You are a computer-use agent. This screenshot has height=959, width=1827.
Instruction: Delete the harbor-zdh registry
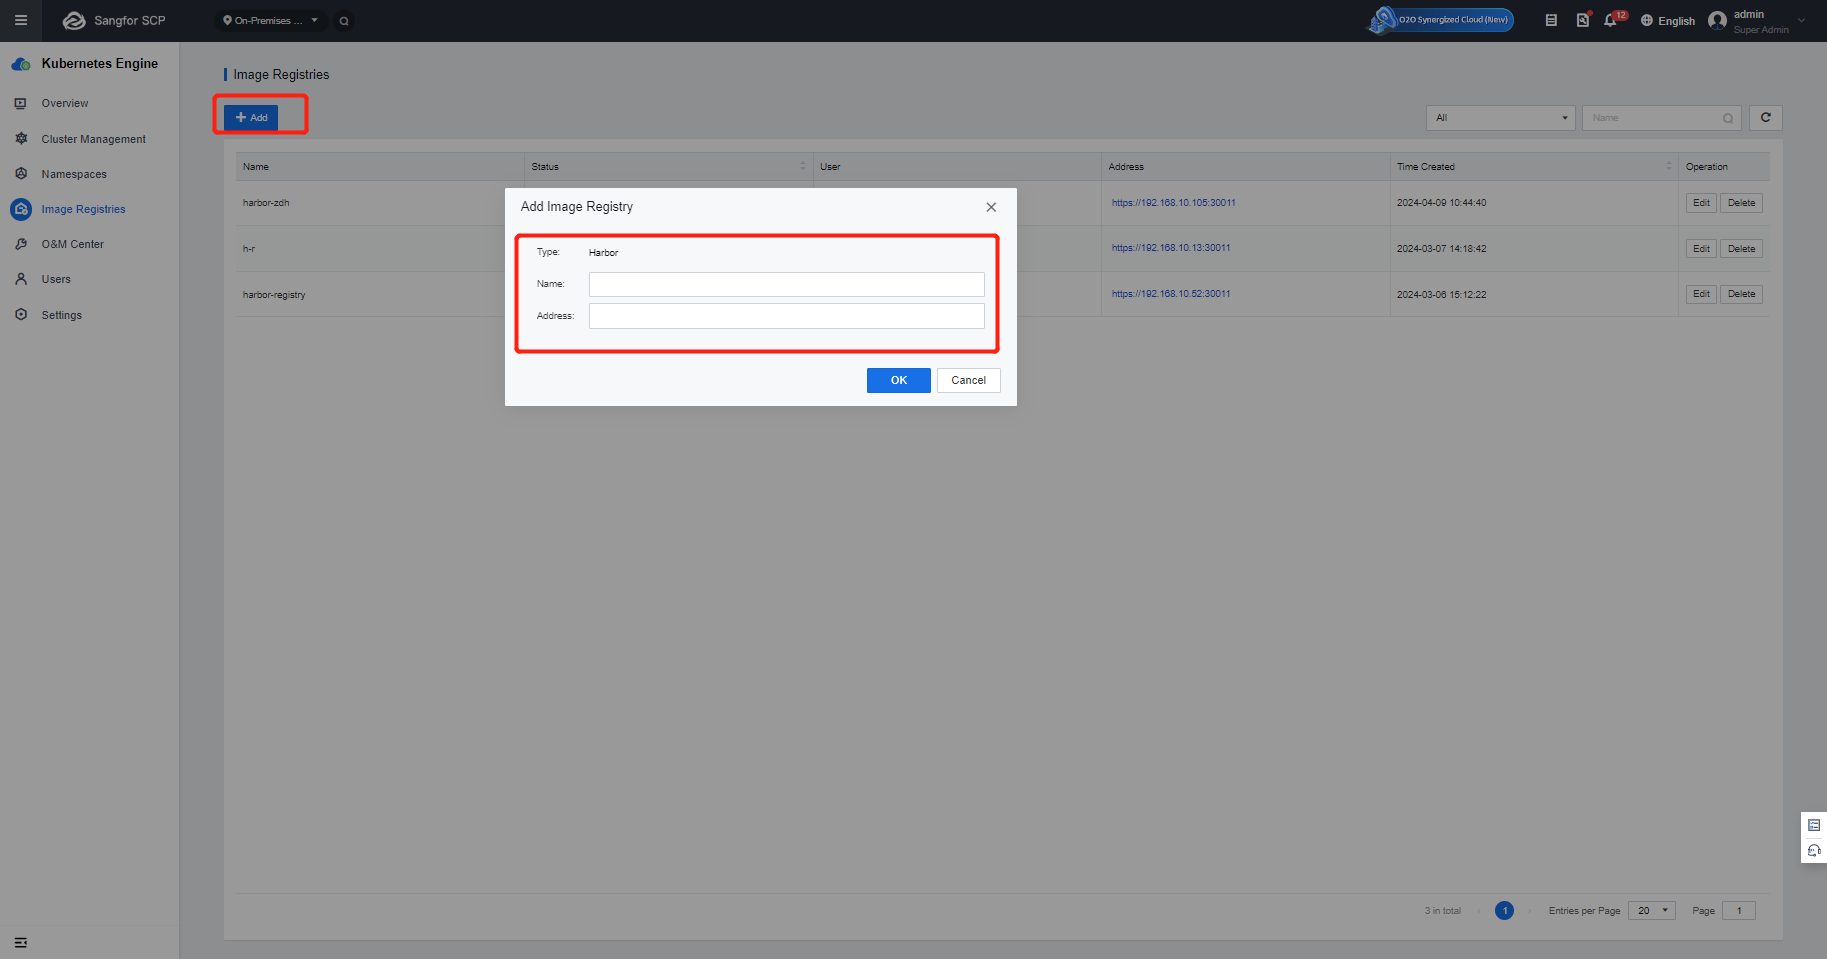click(x=1741, y=203)
